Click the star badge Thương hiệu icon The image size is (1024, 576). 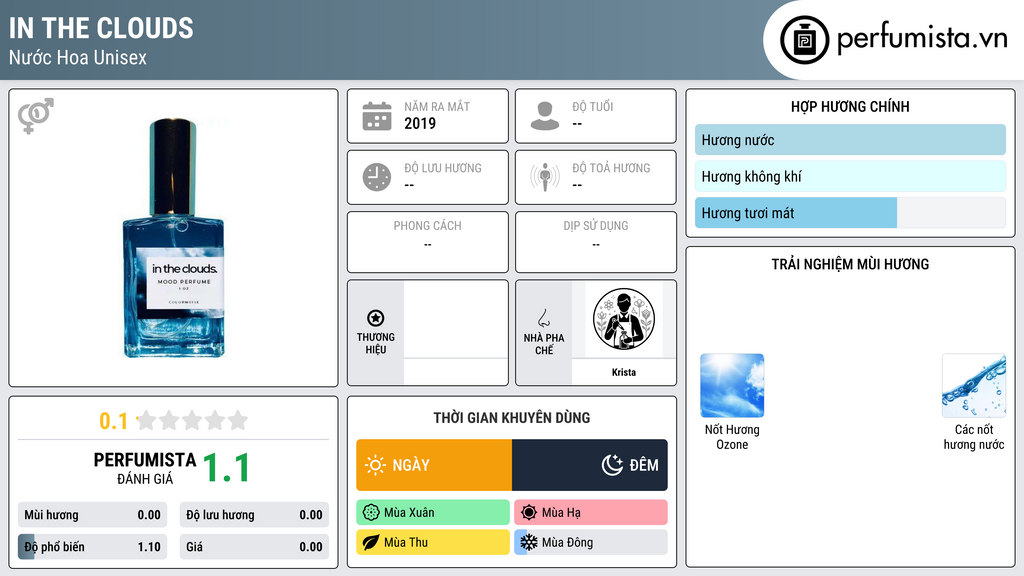click(x=376, y=318)
